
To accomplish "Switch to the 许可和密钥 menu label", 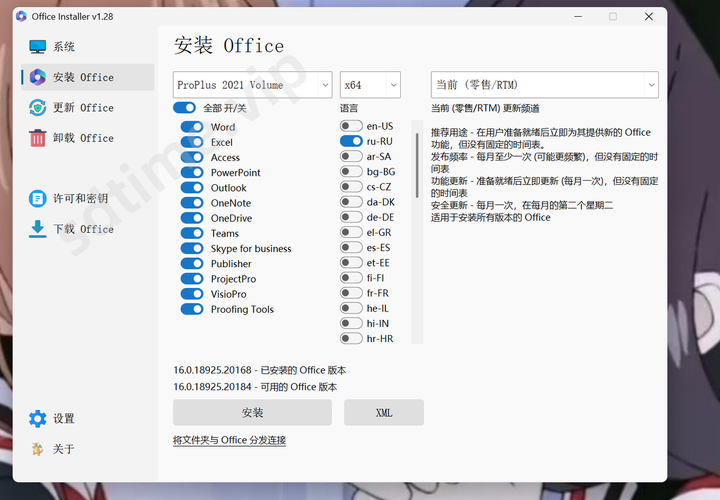I will [80, 199].
